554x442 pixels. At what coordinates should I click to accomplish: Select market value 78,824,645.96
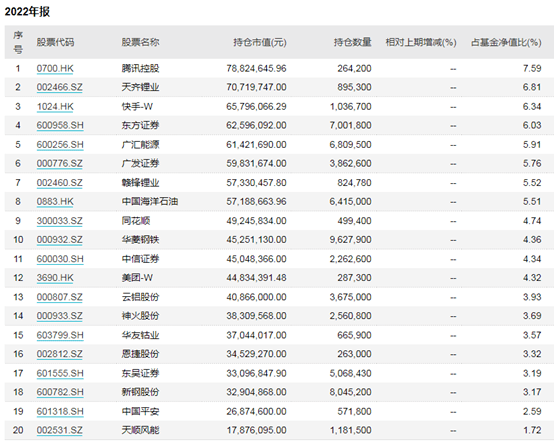pyautogui.click(x=257, y=69)
